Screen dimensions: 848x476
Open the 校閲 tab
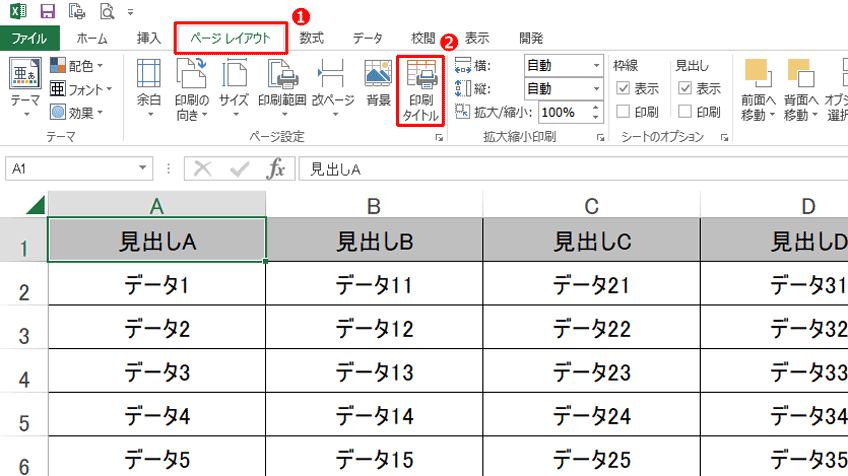tap(423, 38)
